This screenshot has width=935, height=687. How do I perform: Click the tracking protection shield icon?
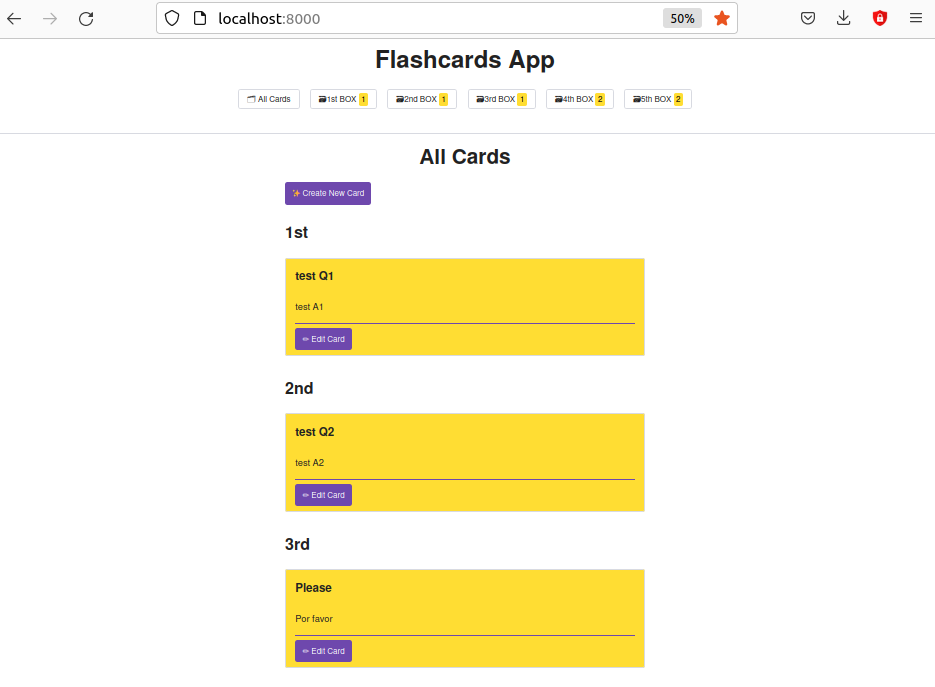coord(172,18)
